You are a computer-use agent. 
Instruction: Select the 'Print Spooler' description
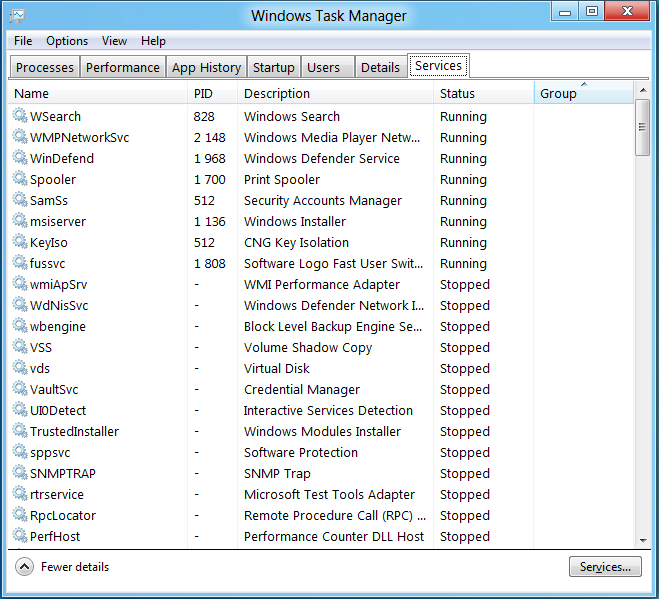(x=282, y=179)
